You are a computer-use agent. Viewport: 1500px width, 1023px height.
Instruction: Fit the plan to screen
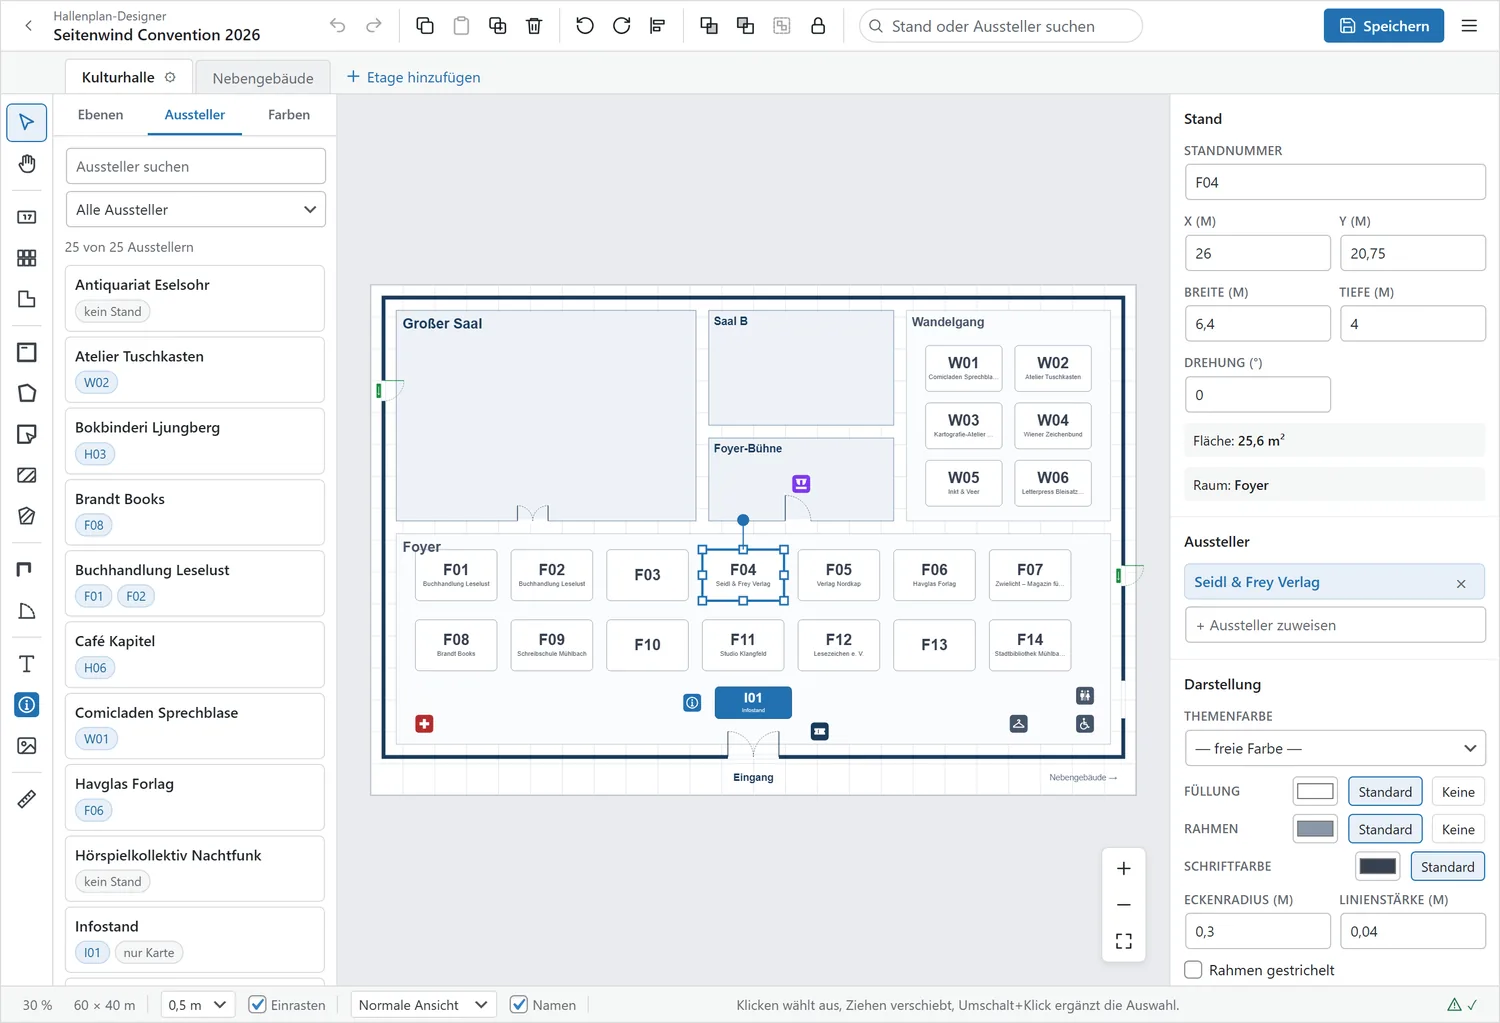pos(1124,941)
